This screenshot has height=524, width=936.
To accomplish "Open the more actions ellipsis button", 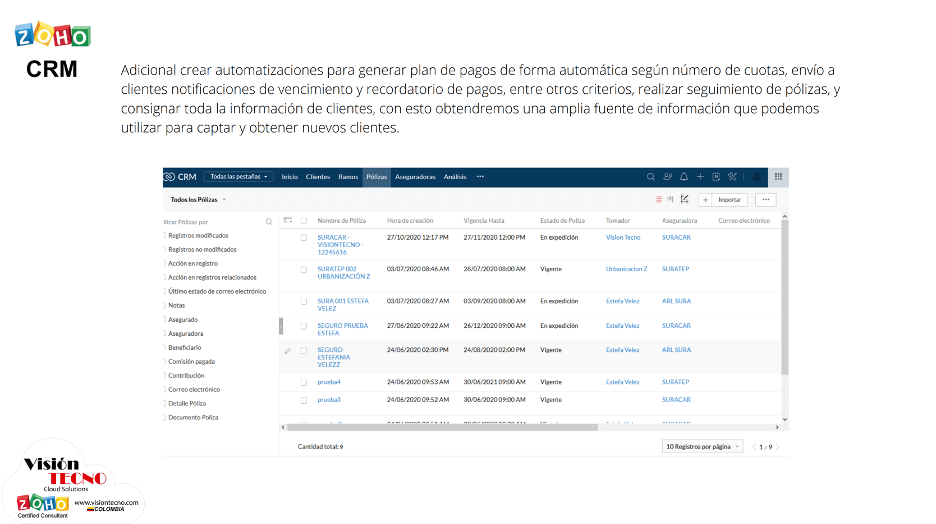I will [x=766, y=200].
